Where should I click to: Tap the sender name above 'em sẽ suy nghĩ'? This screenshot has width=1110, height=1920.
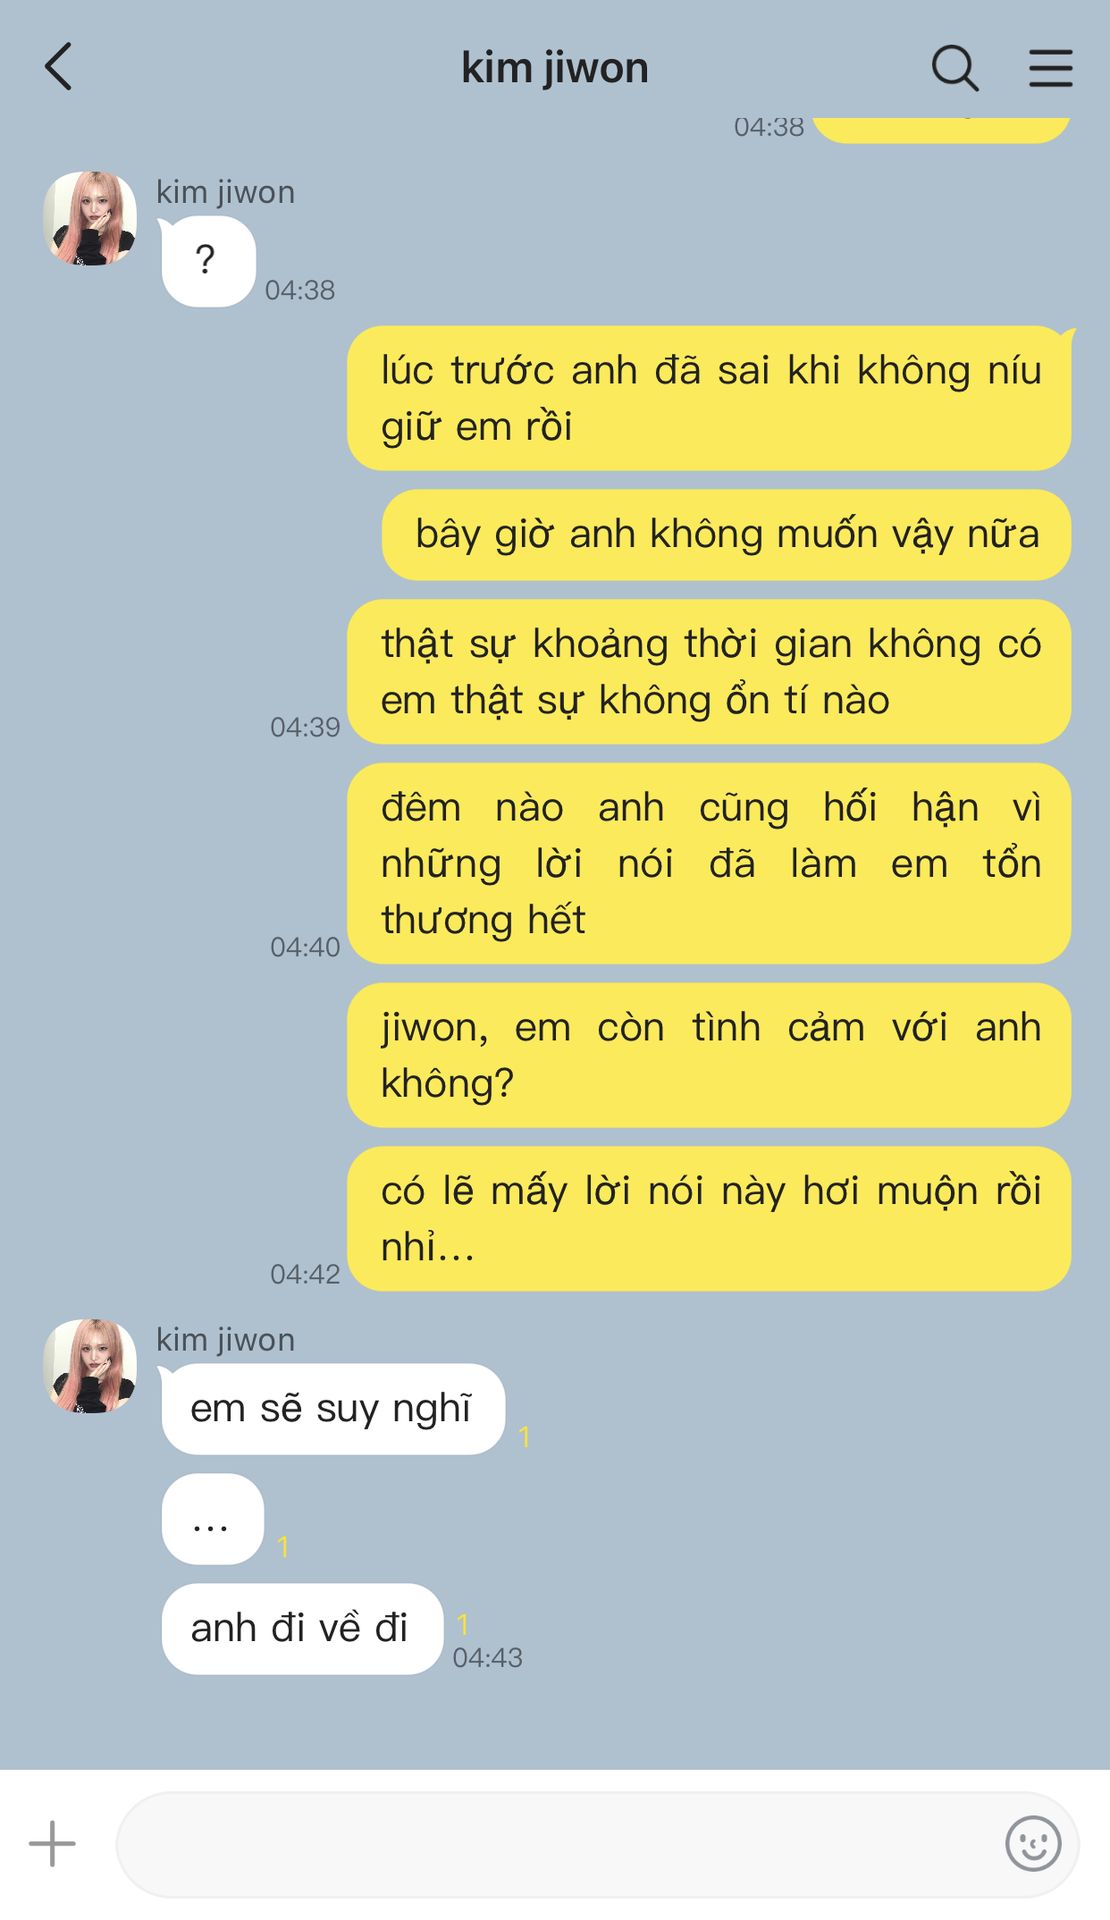225,1339
